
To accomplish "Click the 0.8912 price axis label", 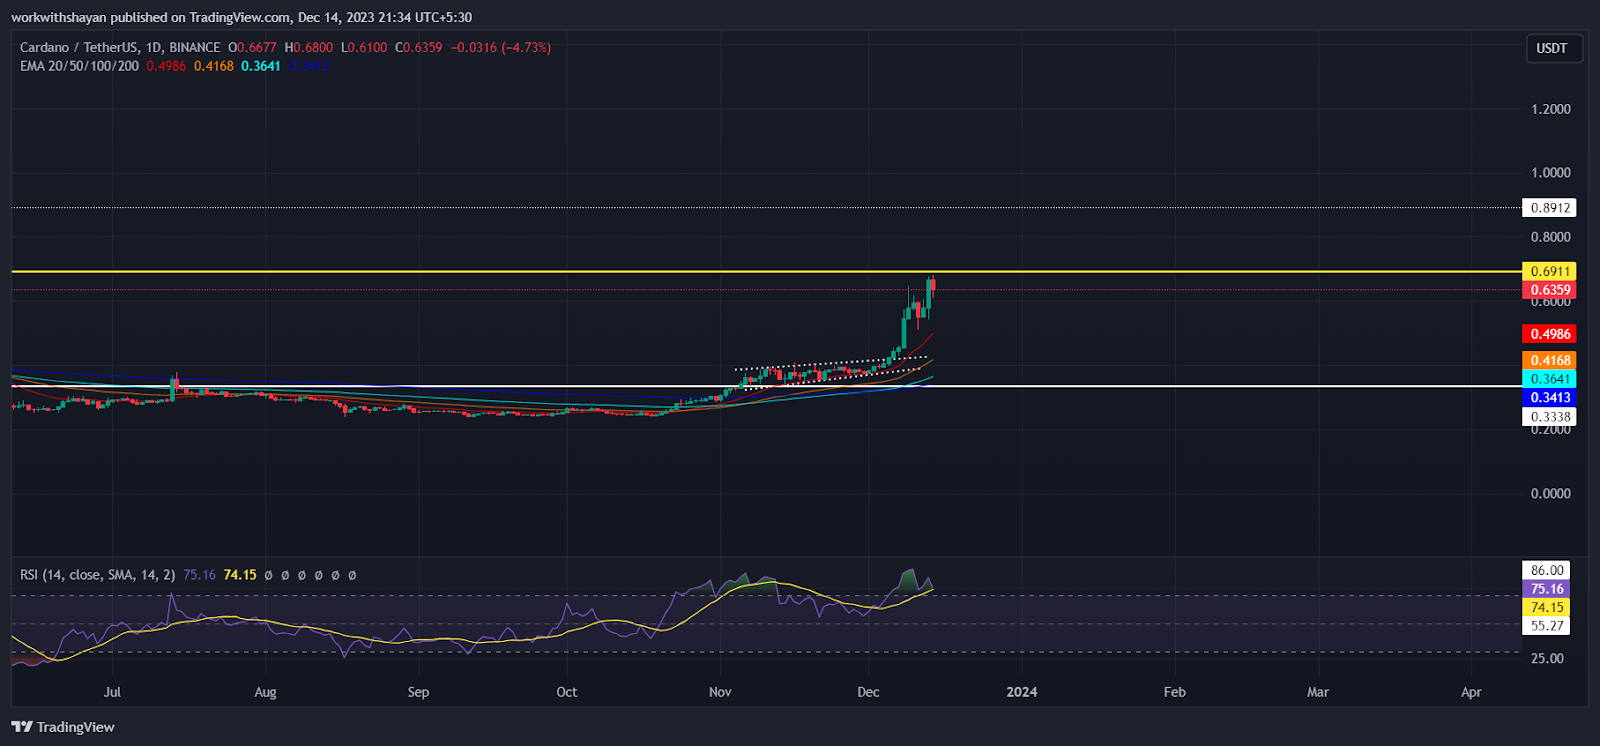I will (1550, 208).
